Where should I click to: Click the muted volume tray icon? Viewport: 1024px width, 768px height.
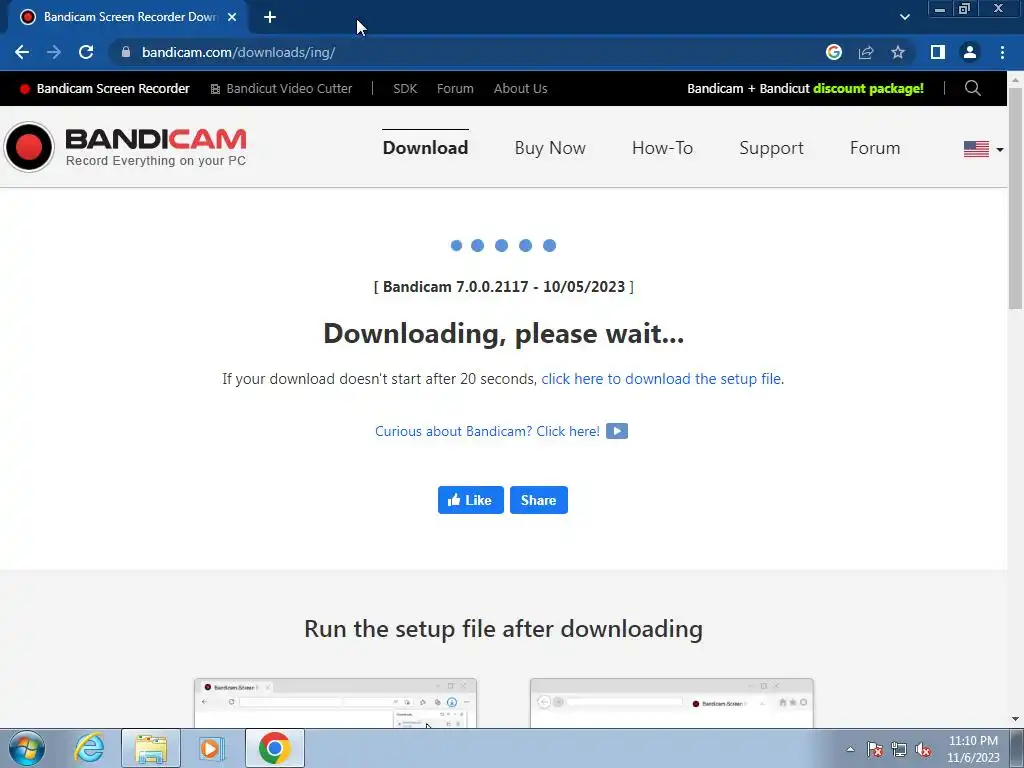pyautogui.click(x=923, y=749)
